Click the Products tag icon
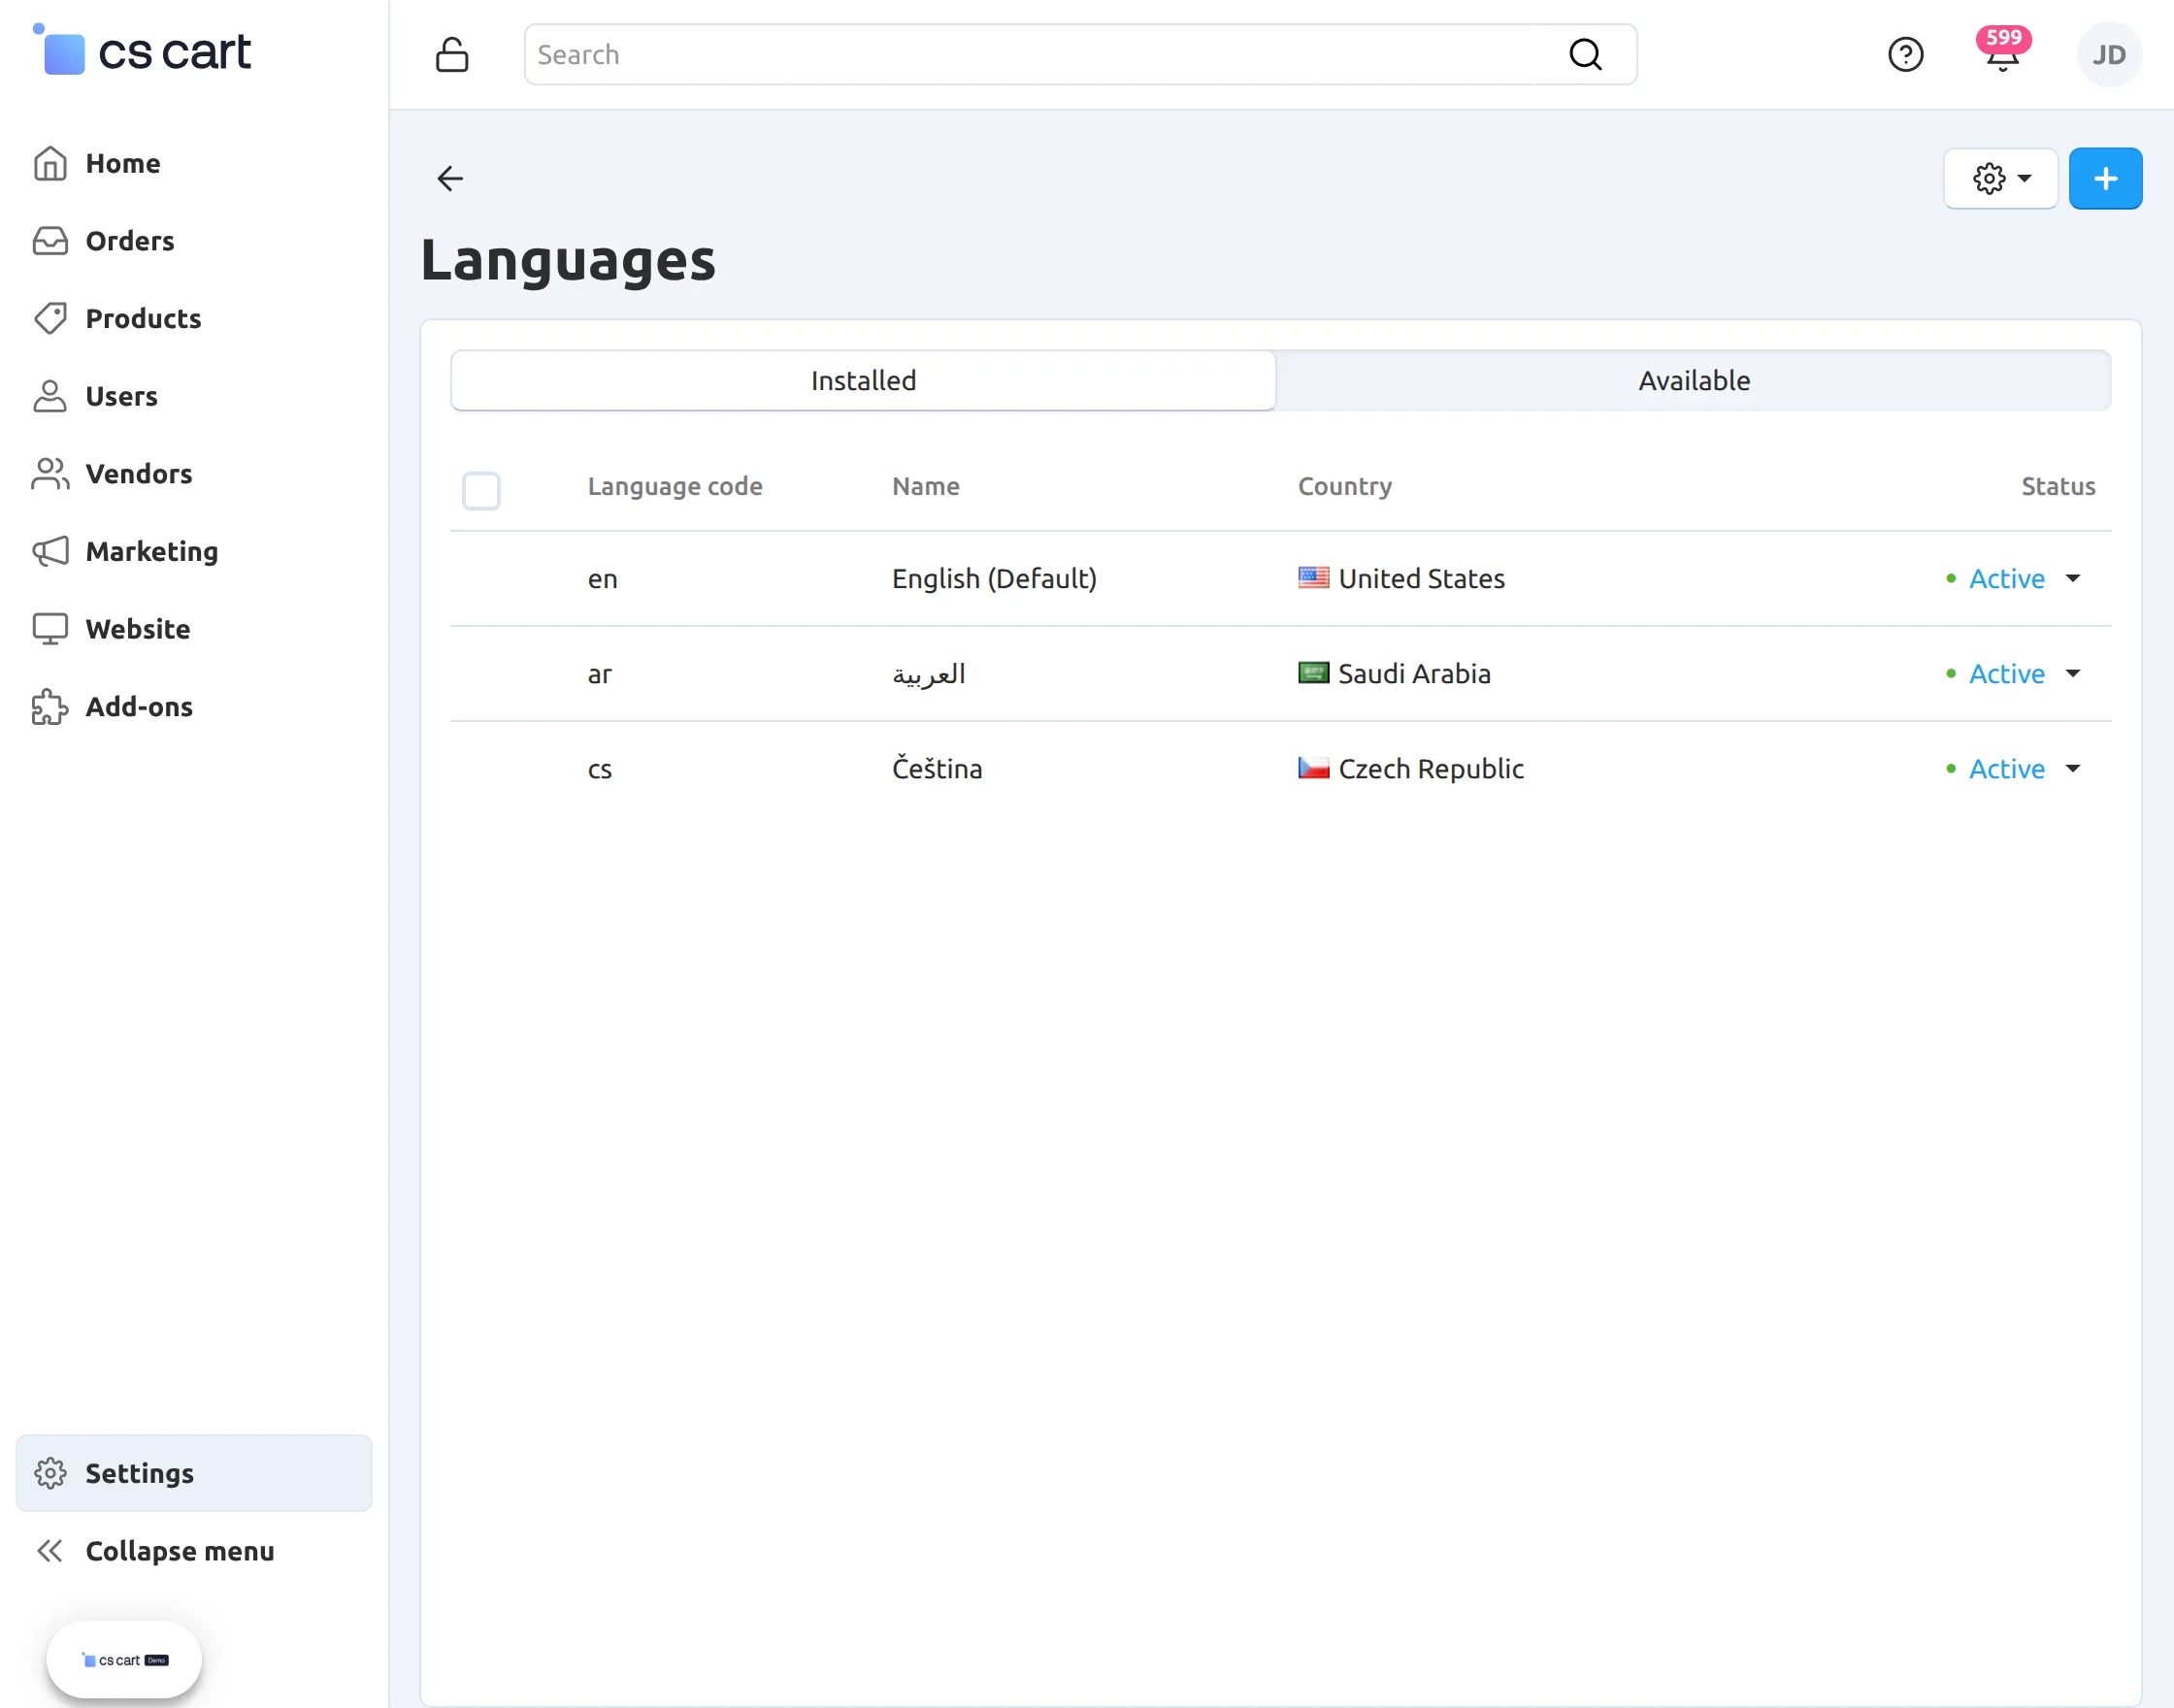Viewport: 2174px width, 1708px height. [x=50, y=318]
